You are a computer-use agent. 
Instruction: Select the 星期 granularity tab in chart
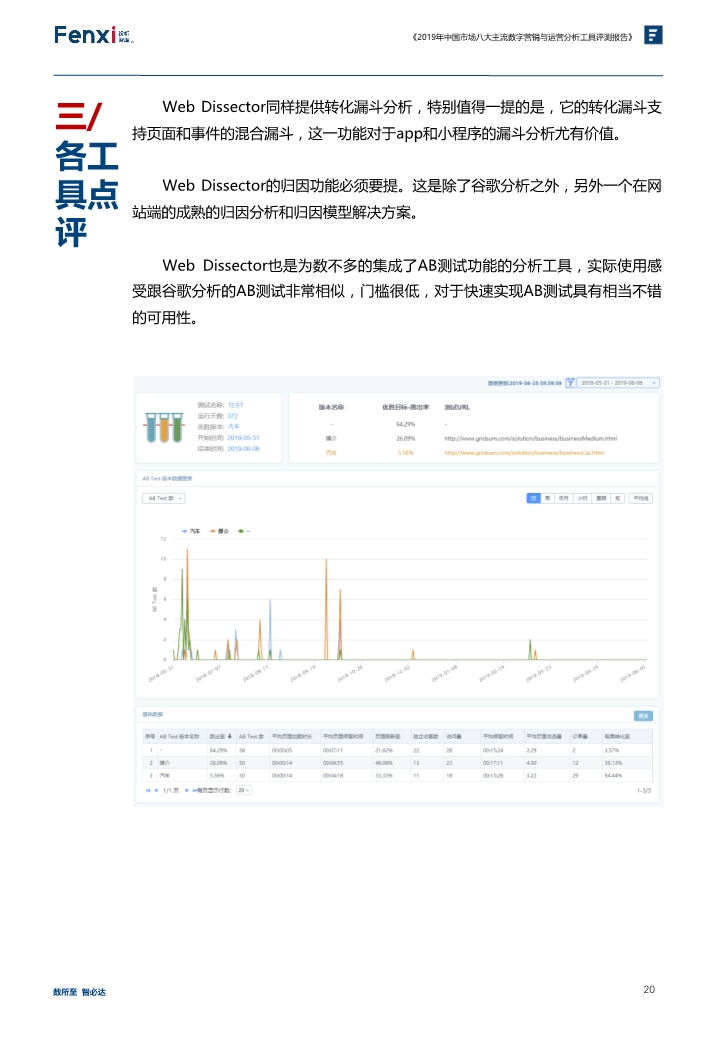pos(601,498)
